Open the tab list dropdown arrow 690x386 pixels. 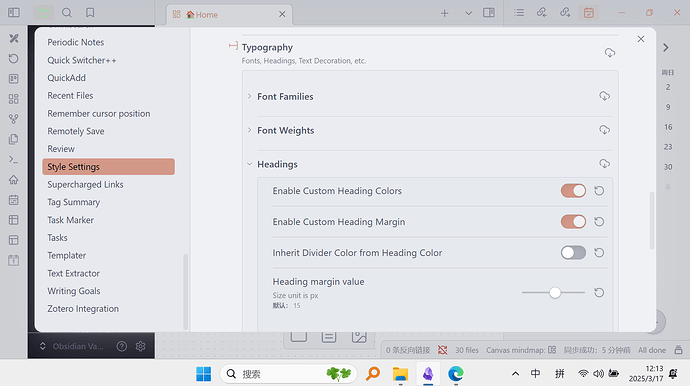(469, 13)
